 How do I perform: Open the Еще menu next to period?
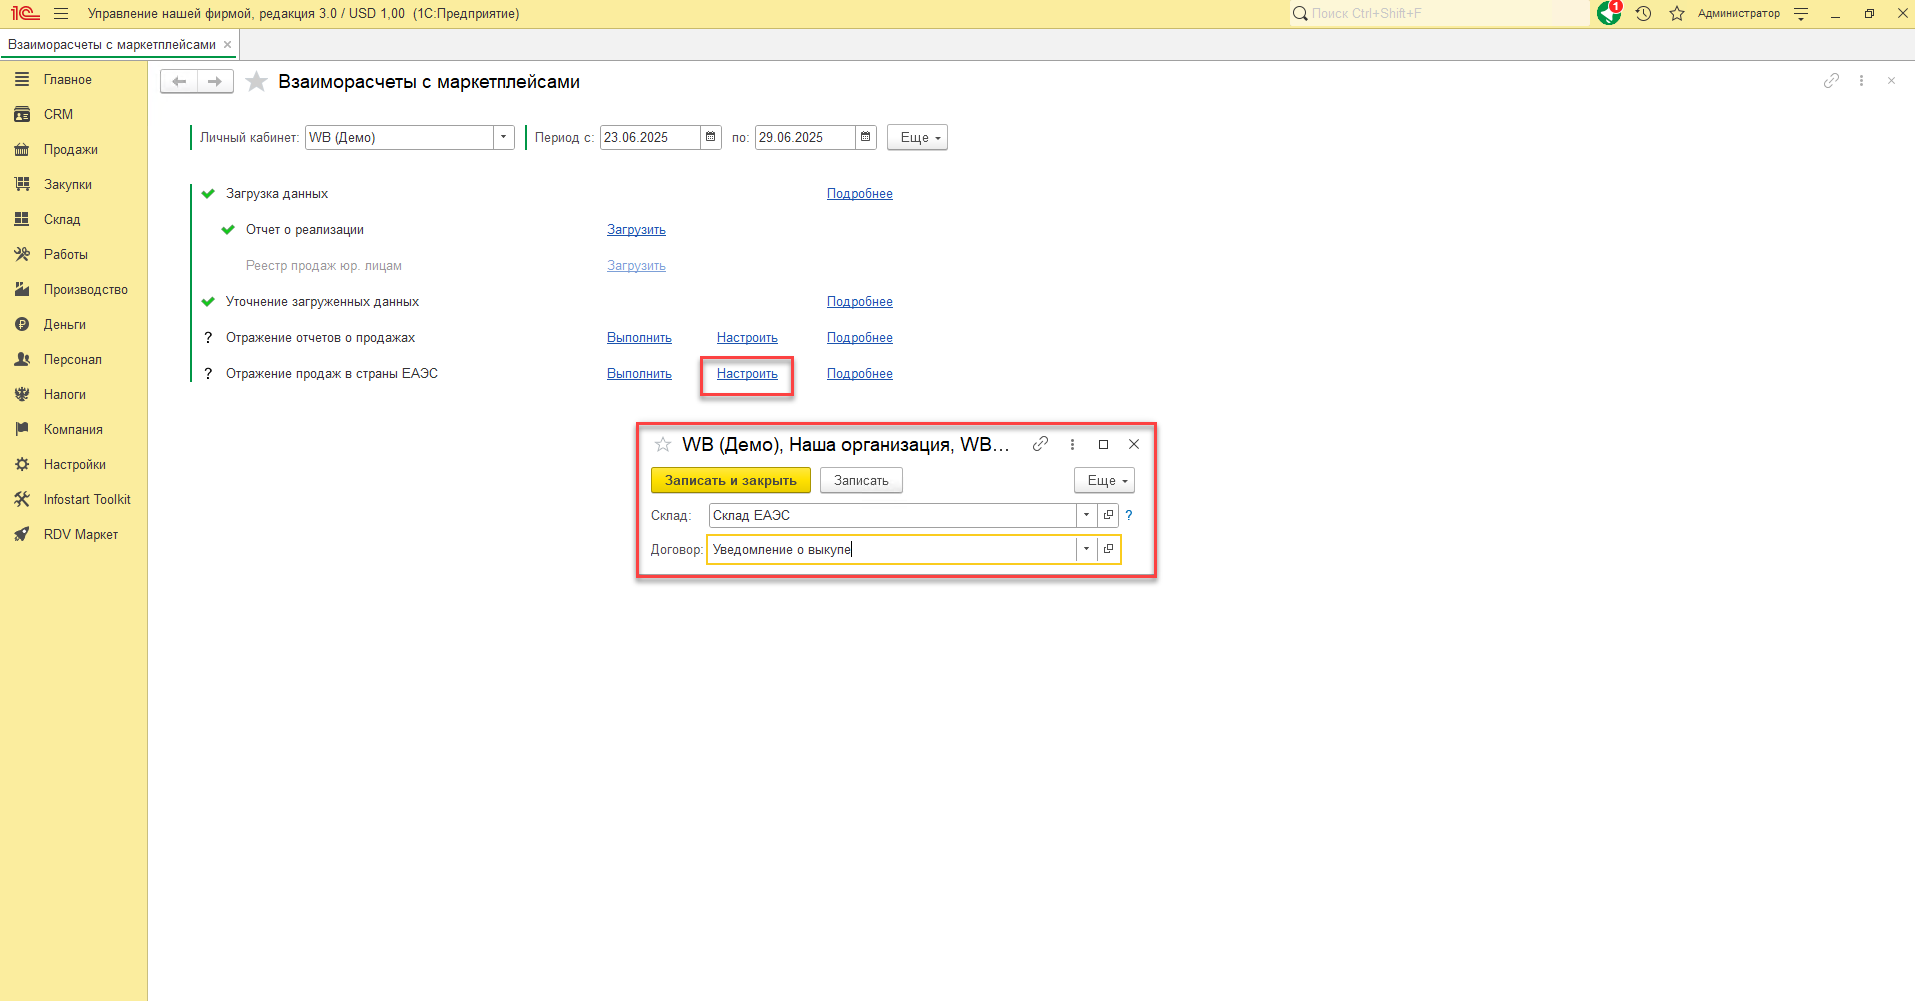point(917,137)
